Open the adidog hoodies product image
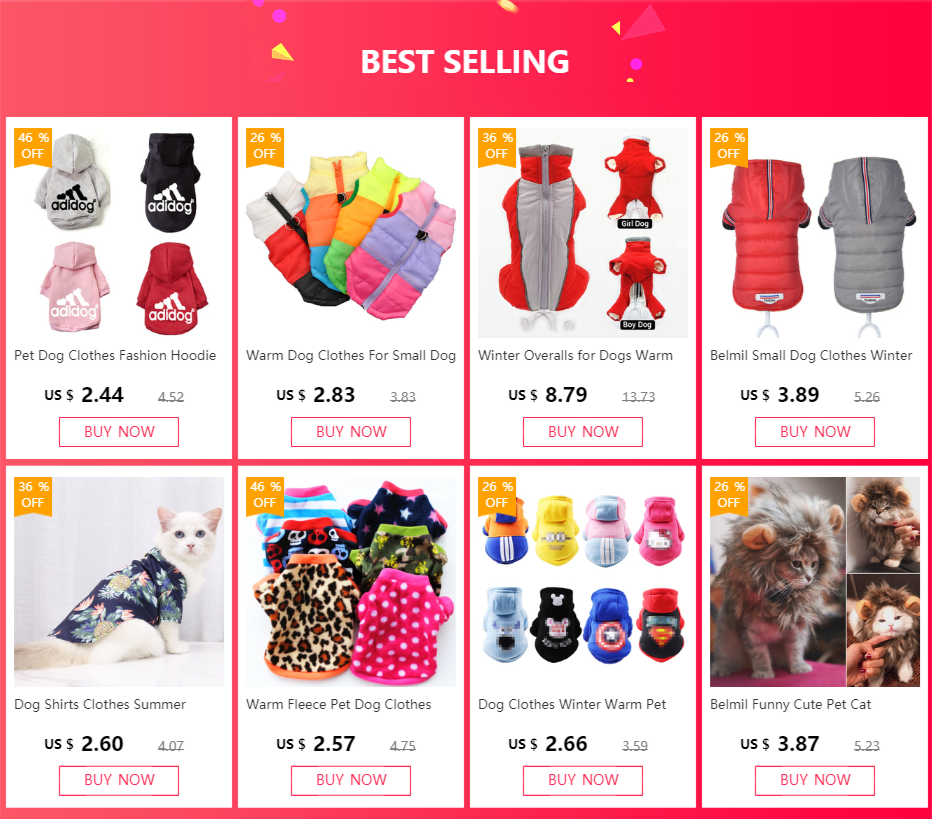 point(119,233)
